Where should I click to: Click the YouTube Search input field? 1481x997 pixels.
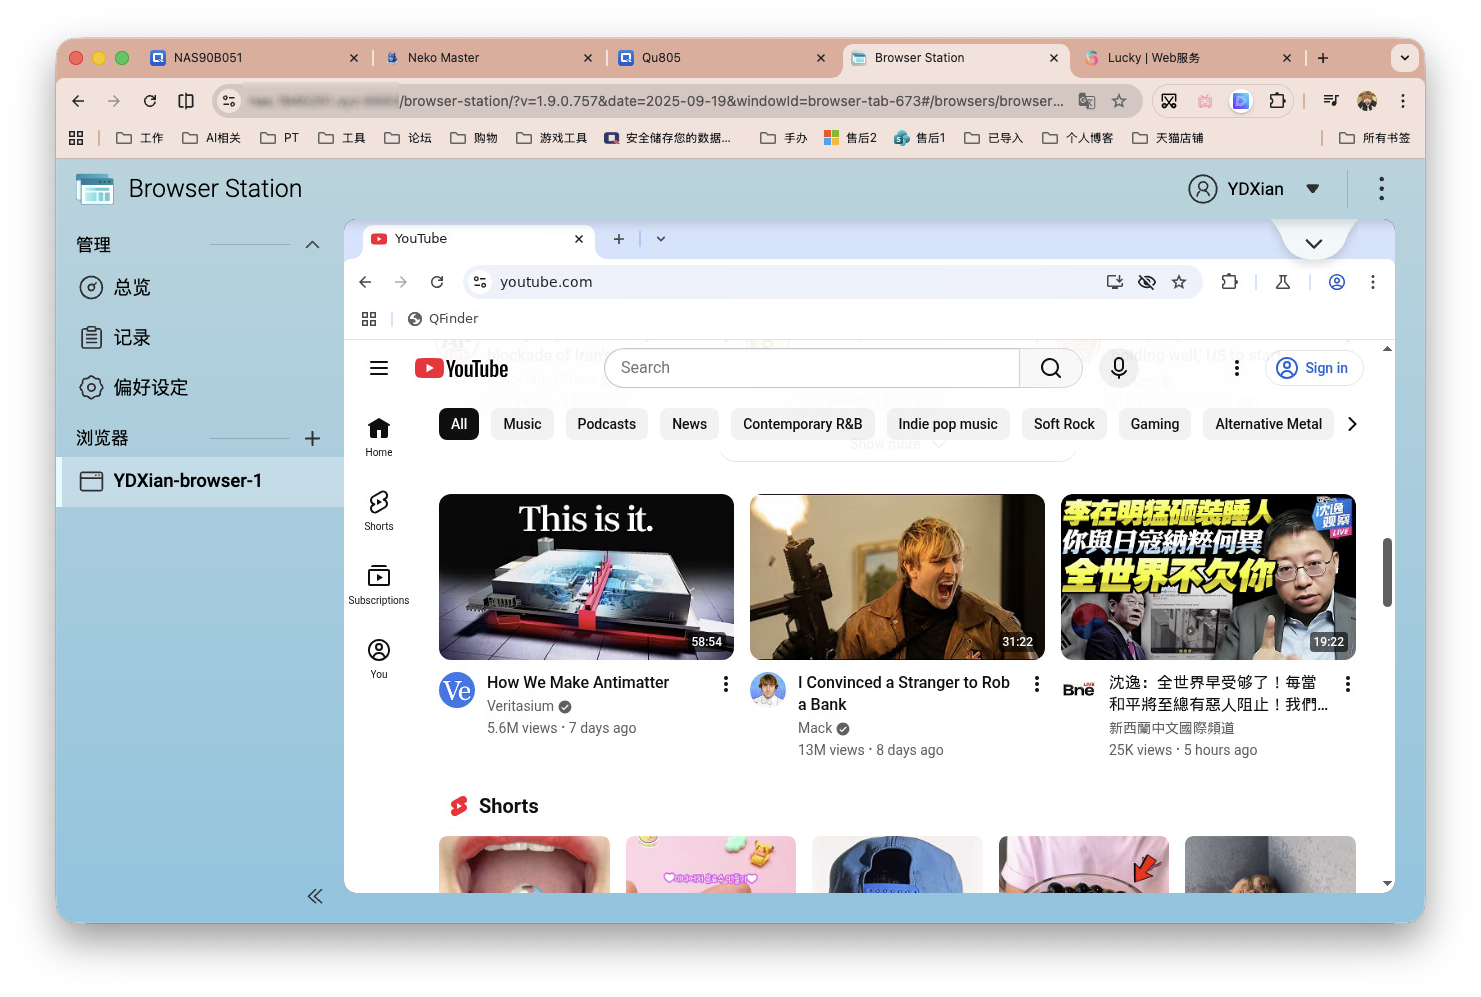point(812,368)
